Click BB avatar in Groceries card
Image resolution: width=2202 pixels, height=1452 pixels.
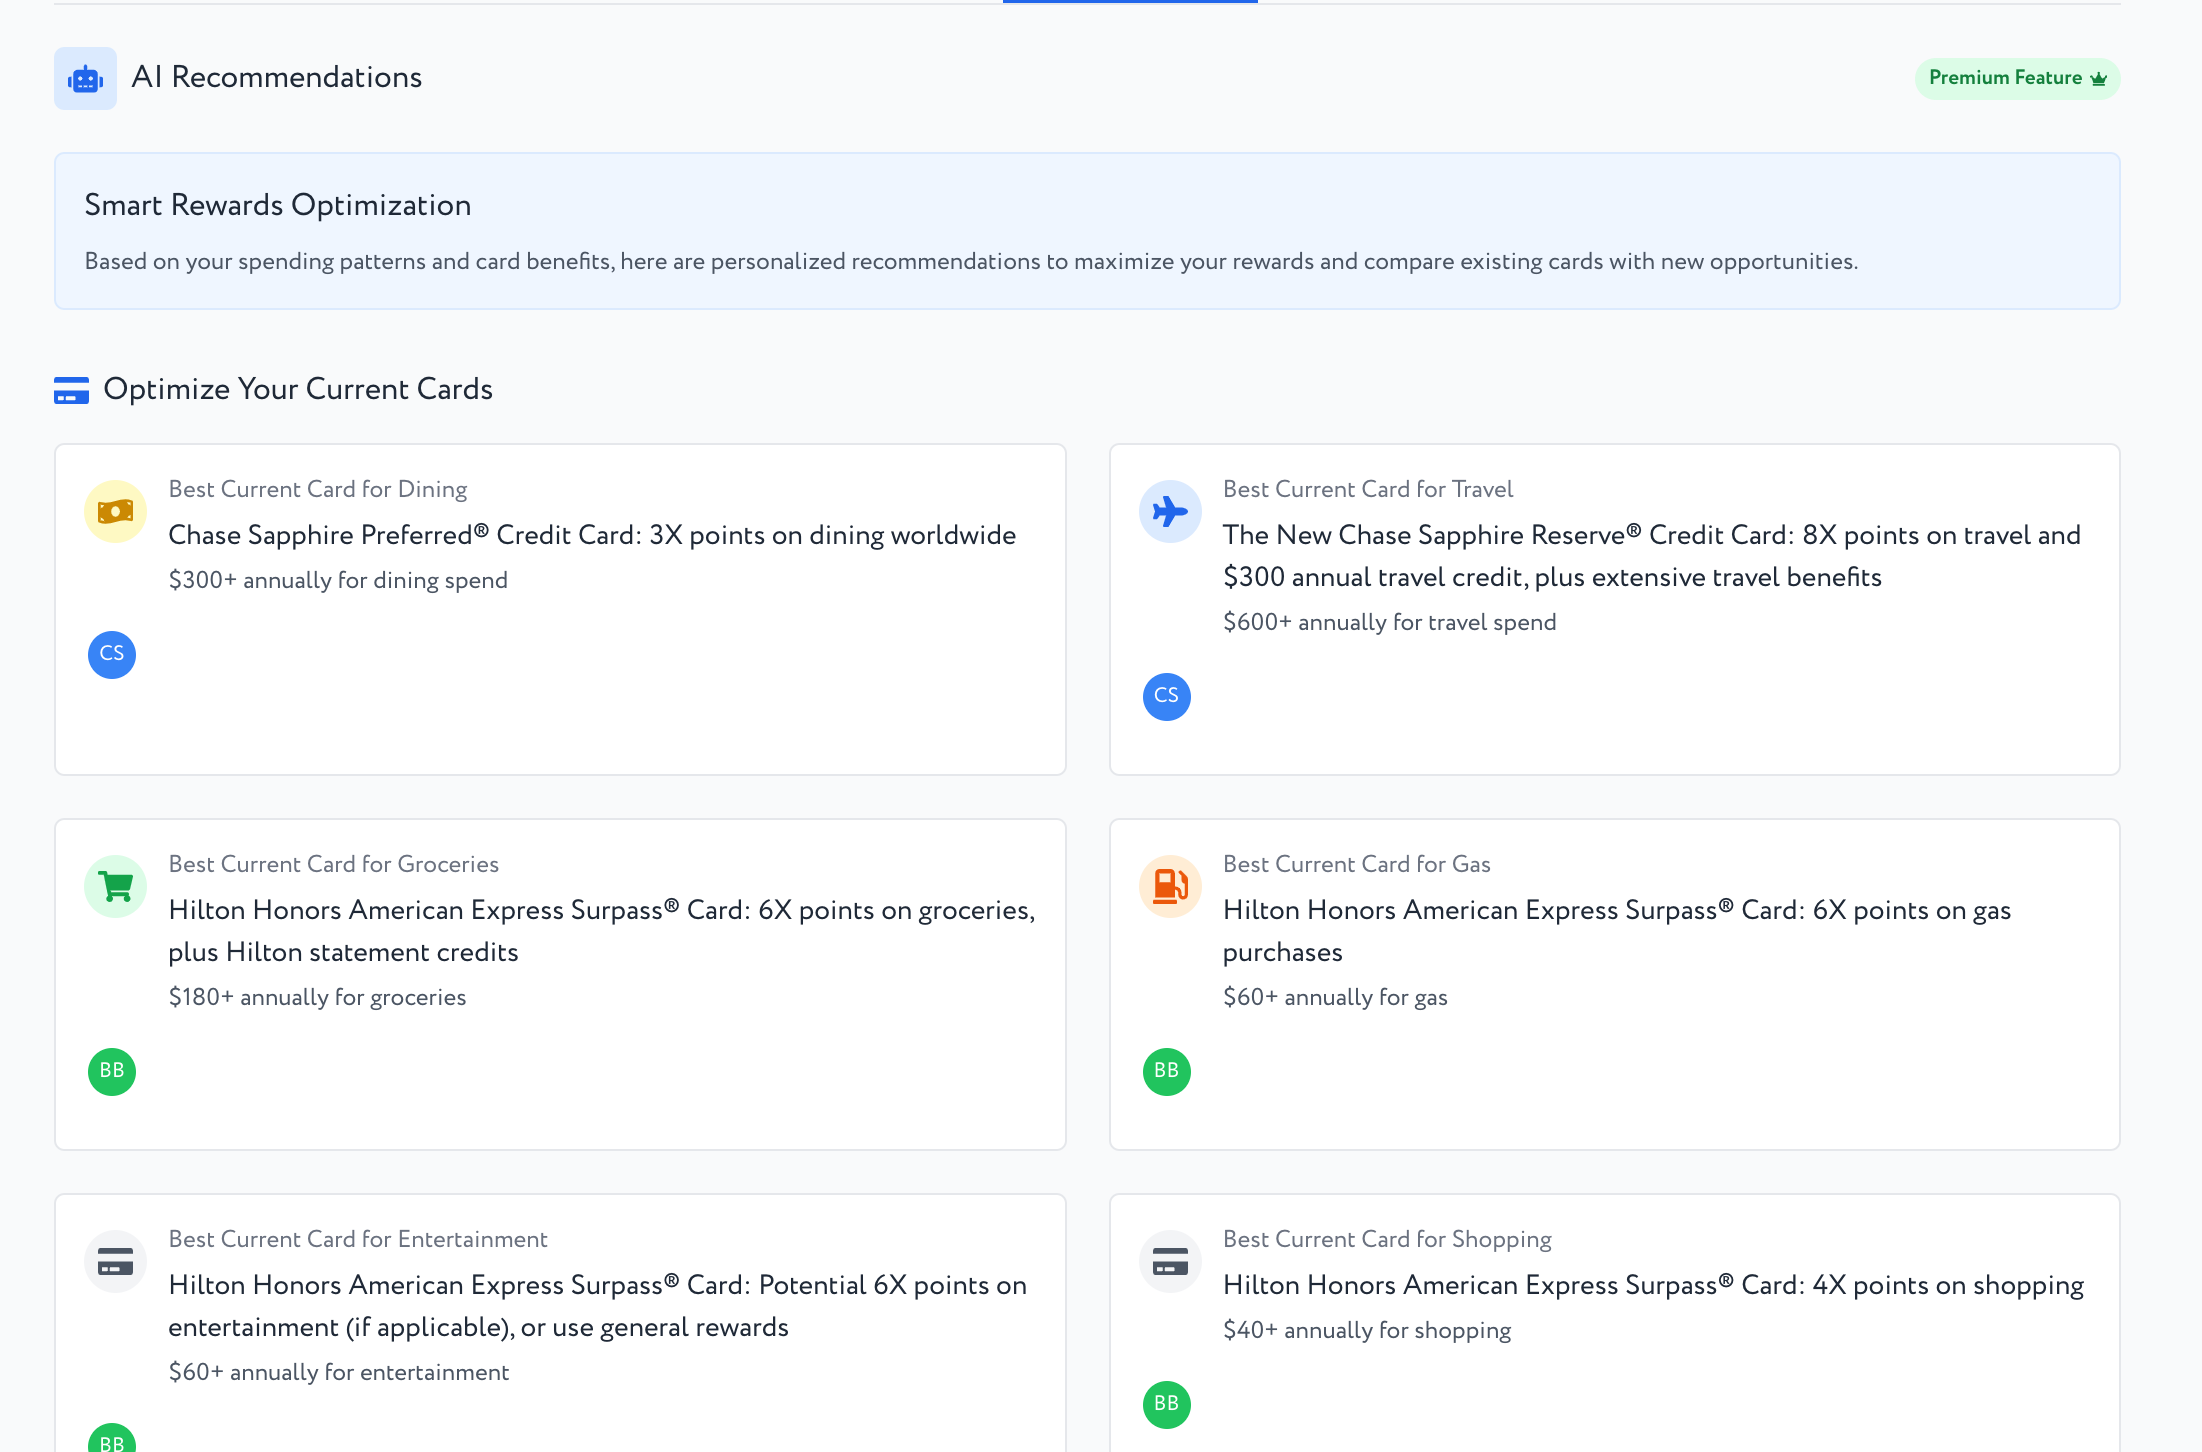click(112, 1071)
